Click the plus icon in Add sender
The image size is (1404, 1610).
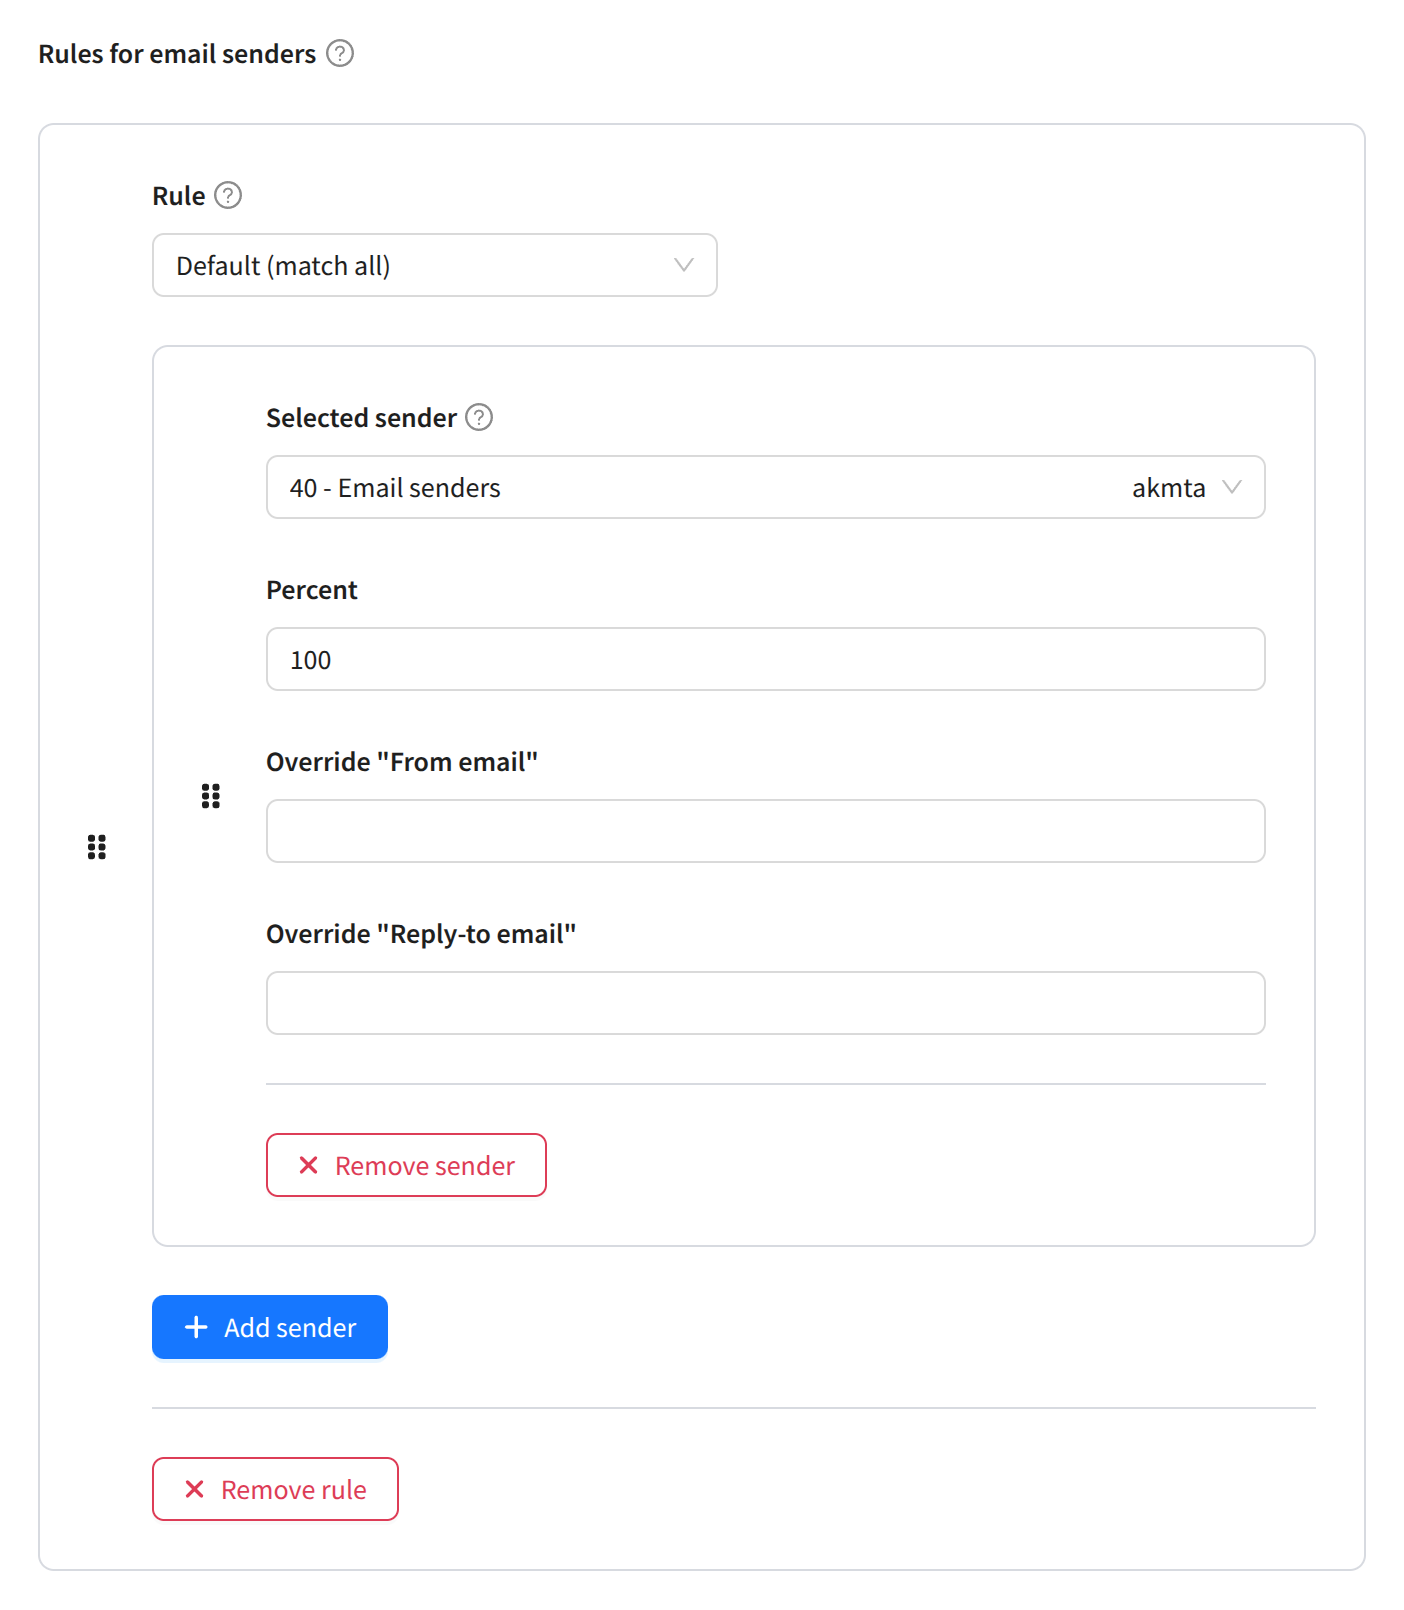tap(196, 1327)
